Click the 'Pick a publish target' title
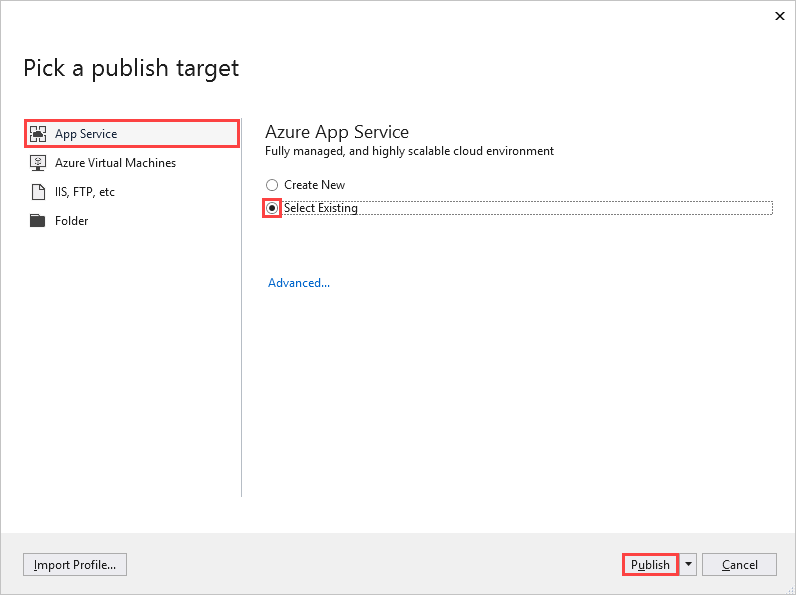Image resolution: width=796 pixels, height=595 pixels. pyautogui.click(x=131, y=68)
